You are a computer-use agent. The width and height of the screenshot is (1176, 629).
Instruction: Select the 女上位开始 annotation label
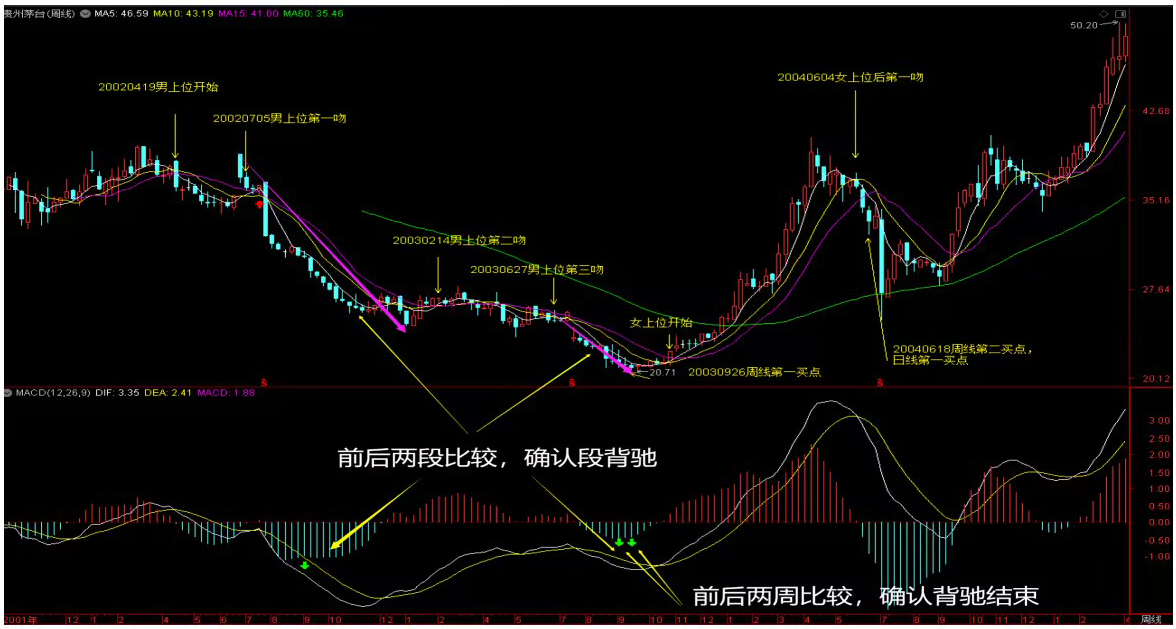660,322
